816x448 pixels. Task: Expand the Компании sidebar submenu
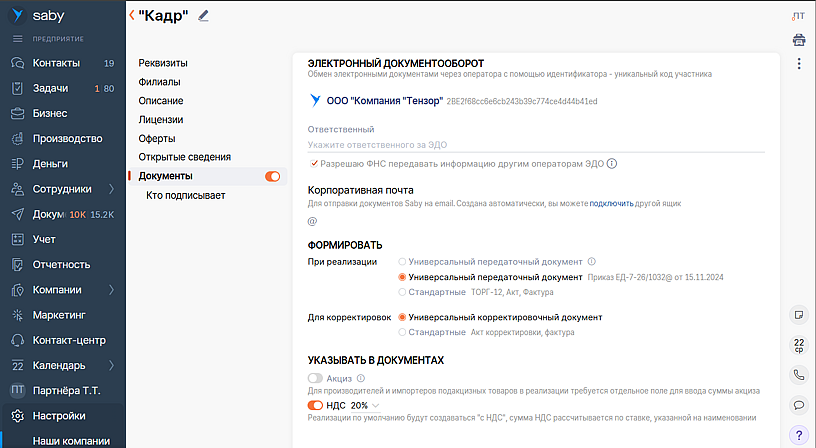coord(111,290)
